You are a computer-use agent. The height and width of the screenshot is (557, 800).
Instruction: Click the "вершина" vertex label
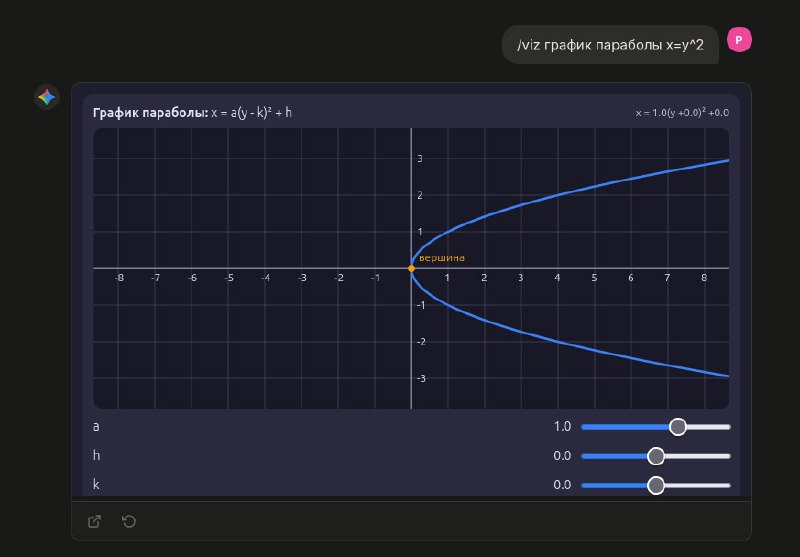tap(441, 258)
